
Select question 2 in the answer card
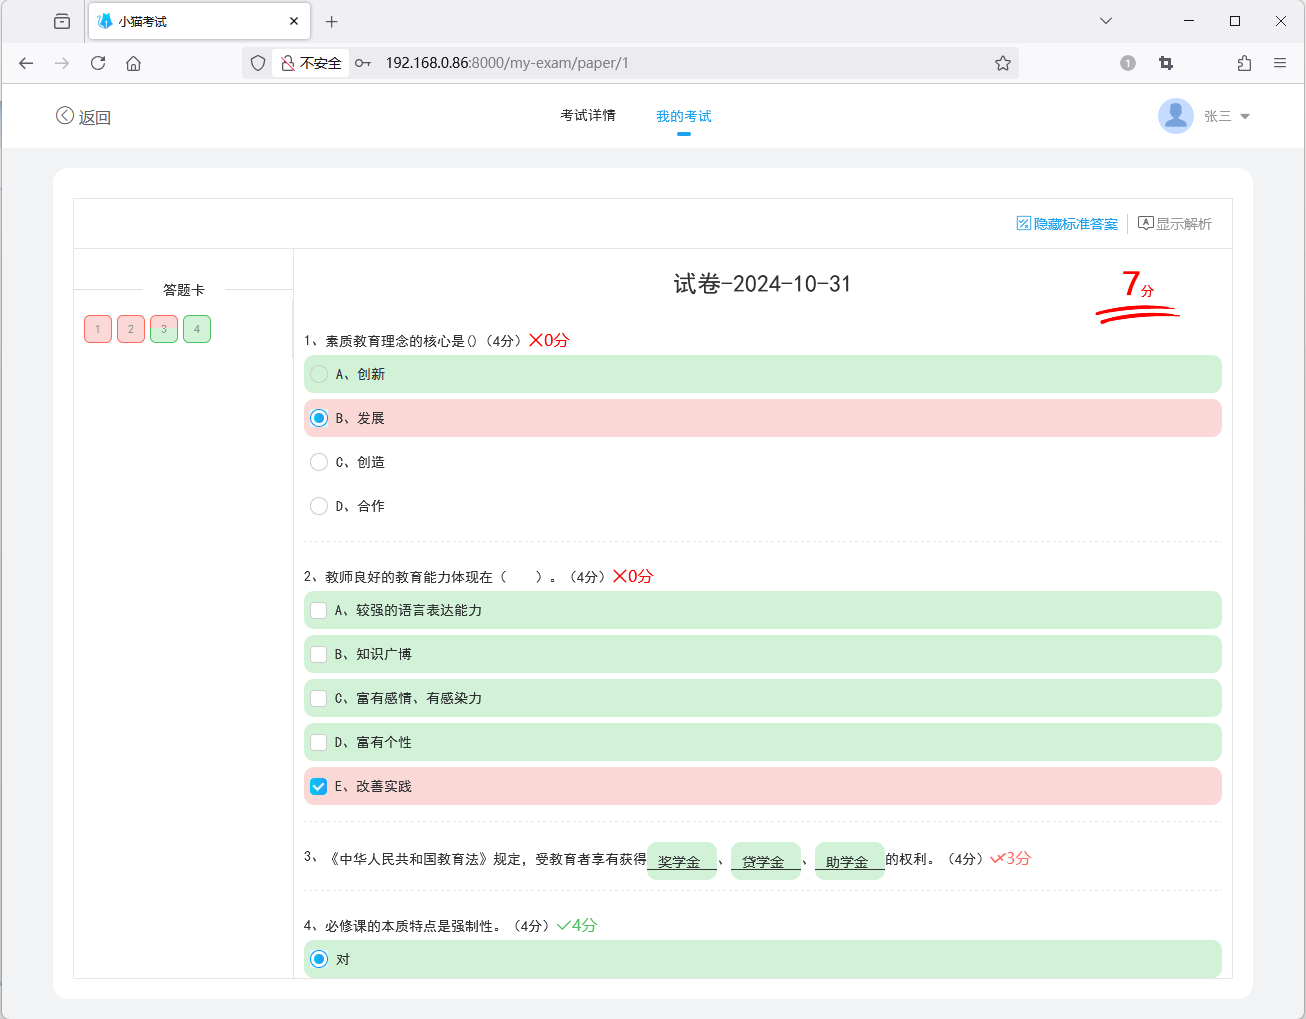coord(130,328)
